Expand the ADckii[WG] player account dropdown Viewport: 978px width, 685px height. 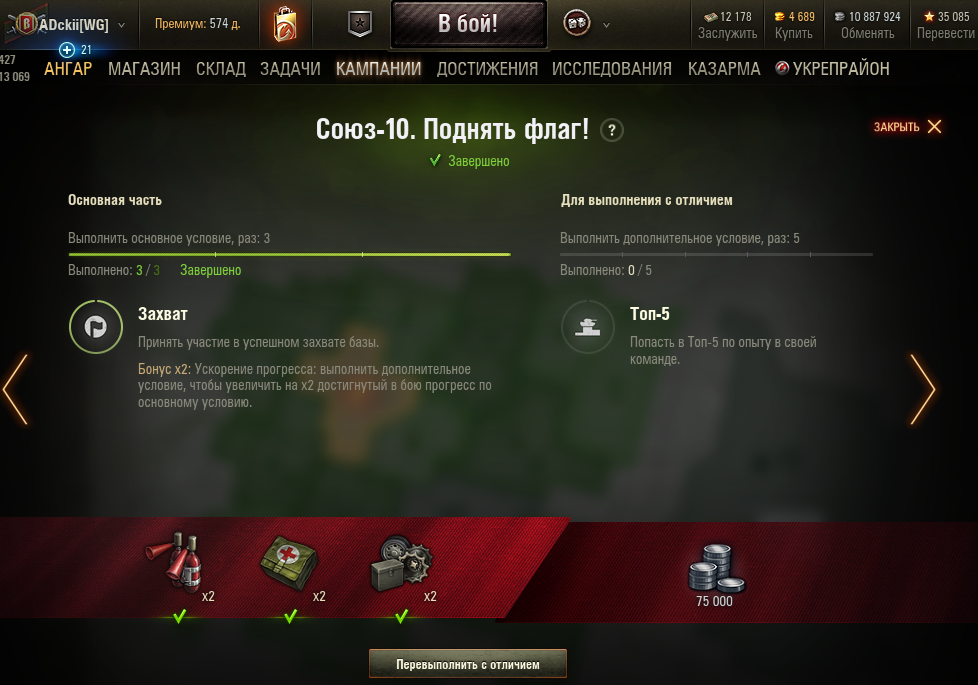coord(122,26)
